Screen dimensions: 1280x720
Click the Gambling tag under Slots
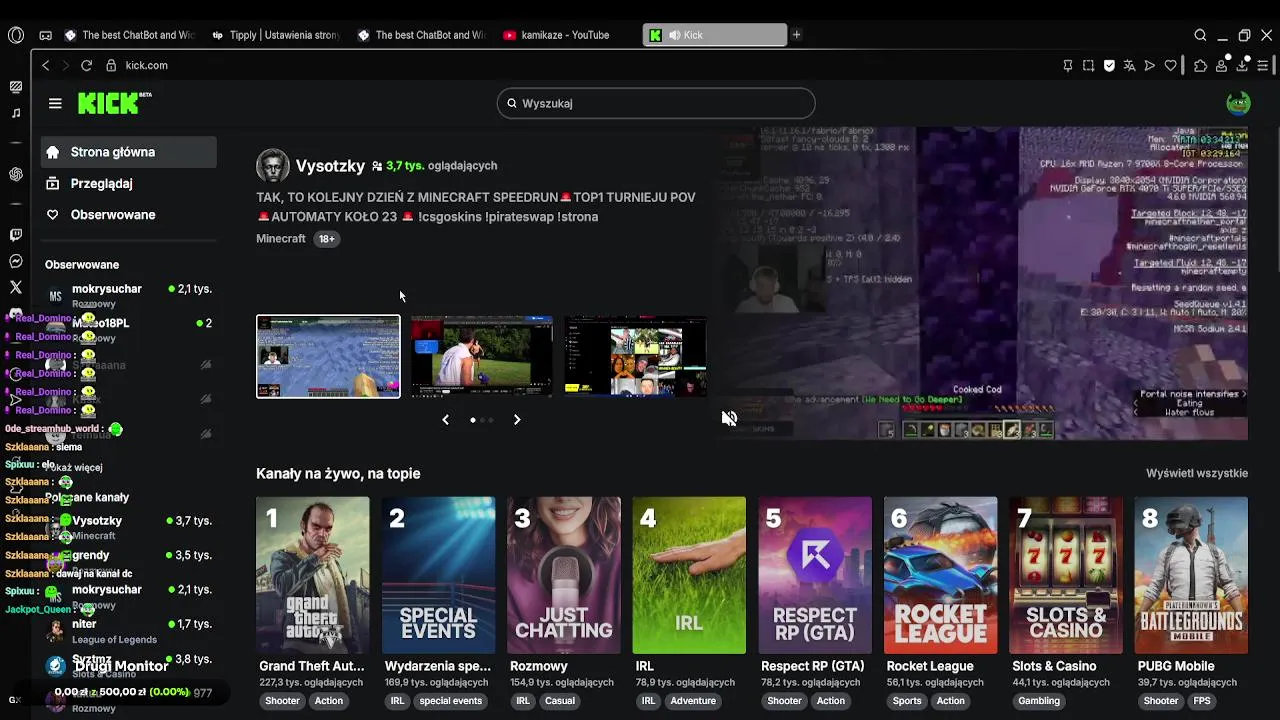click(1039, 701)
